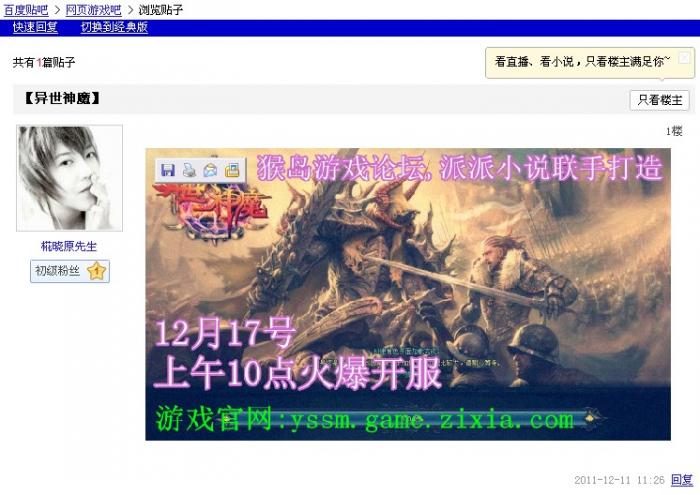Click 切换到经典版 in the blue bar

[x=114, y=27]
